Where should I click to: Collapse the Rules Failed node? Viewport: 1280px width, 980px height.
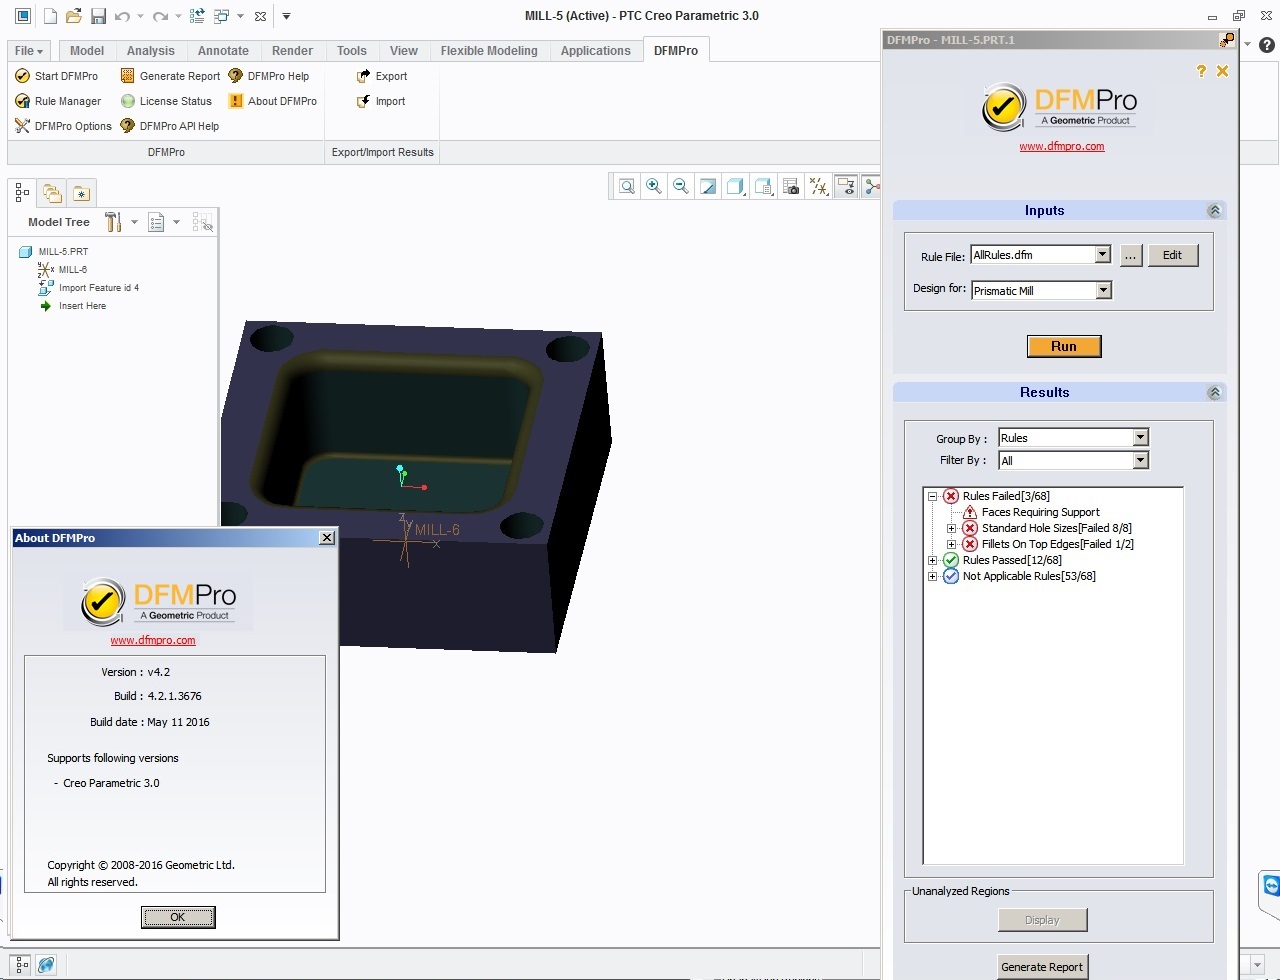[932, 496]
